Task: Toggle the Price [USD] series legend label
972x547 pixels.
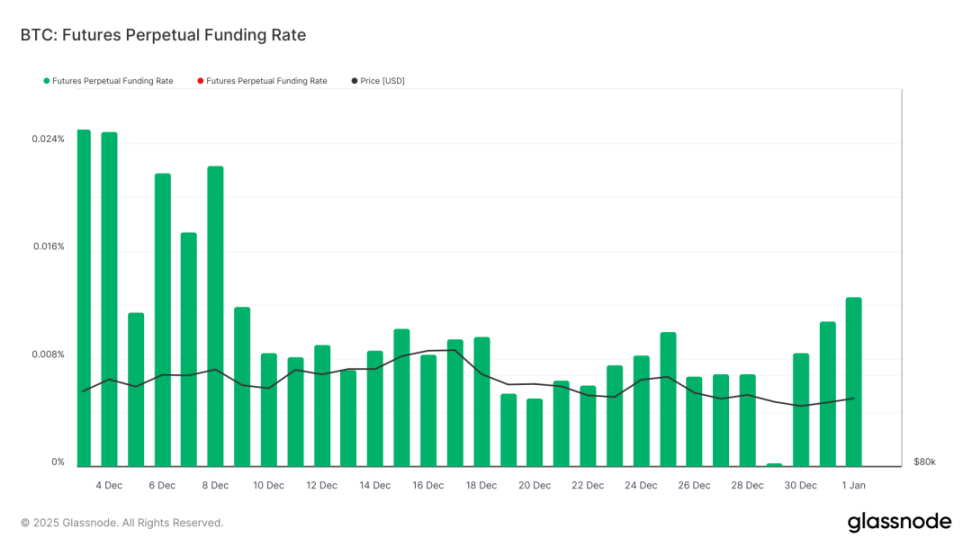Action: [x=382, y=81]
